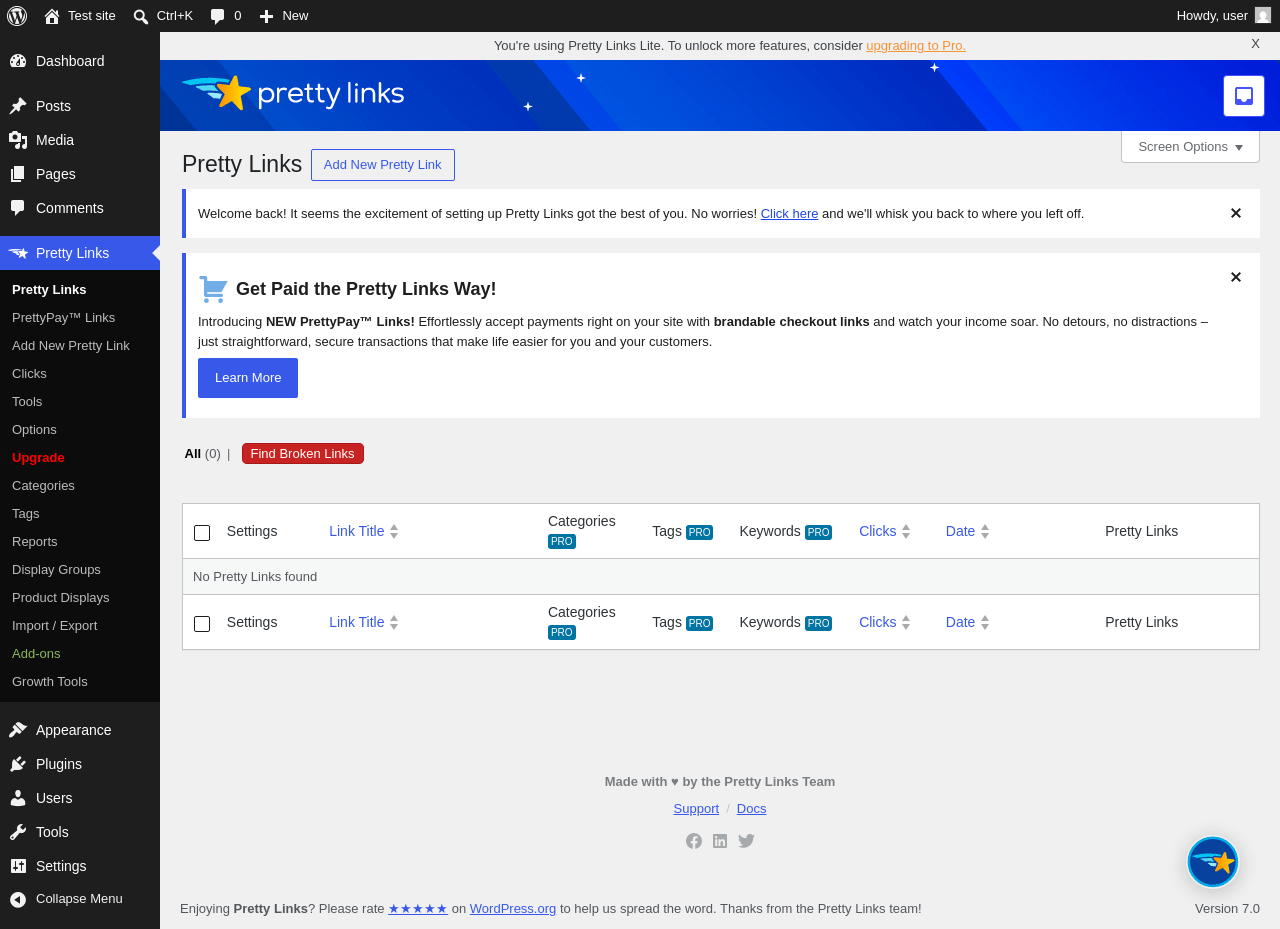
Task: Open the user avatar in admin bar
Action: pos(1263,15)
